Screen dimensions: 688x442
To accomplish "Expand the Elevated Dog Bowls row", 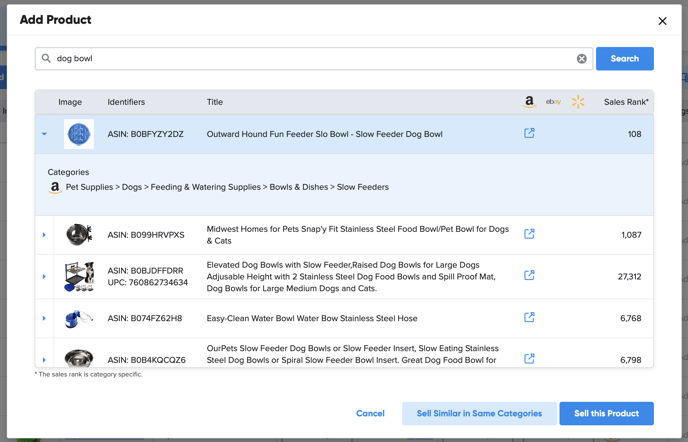I will [x=44, y=277].
